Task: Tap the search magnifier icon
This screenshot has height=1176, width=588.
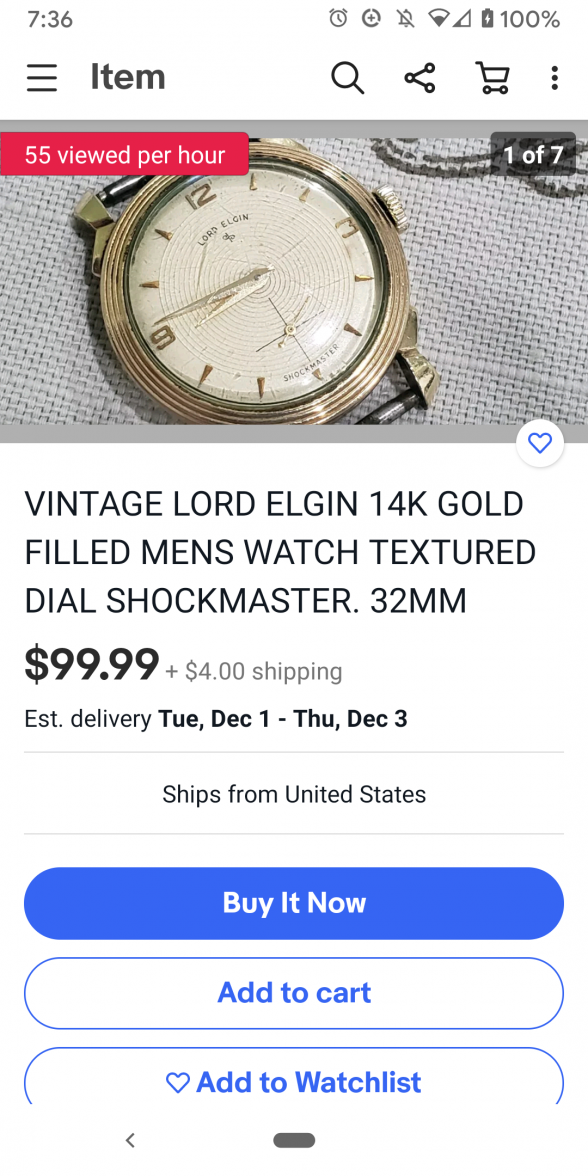Action: coord(348,77)
